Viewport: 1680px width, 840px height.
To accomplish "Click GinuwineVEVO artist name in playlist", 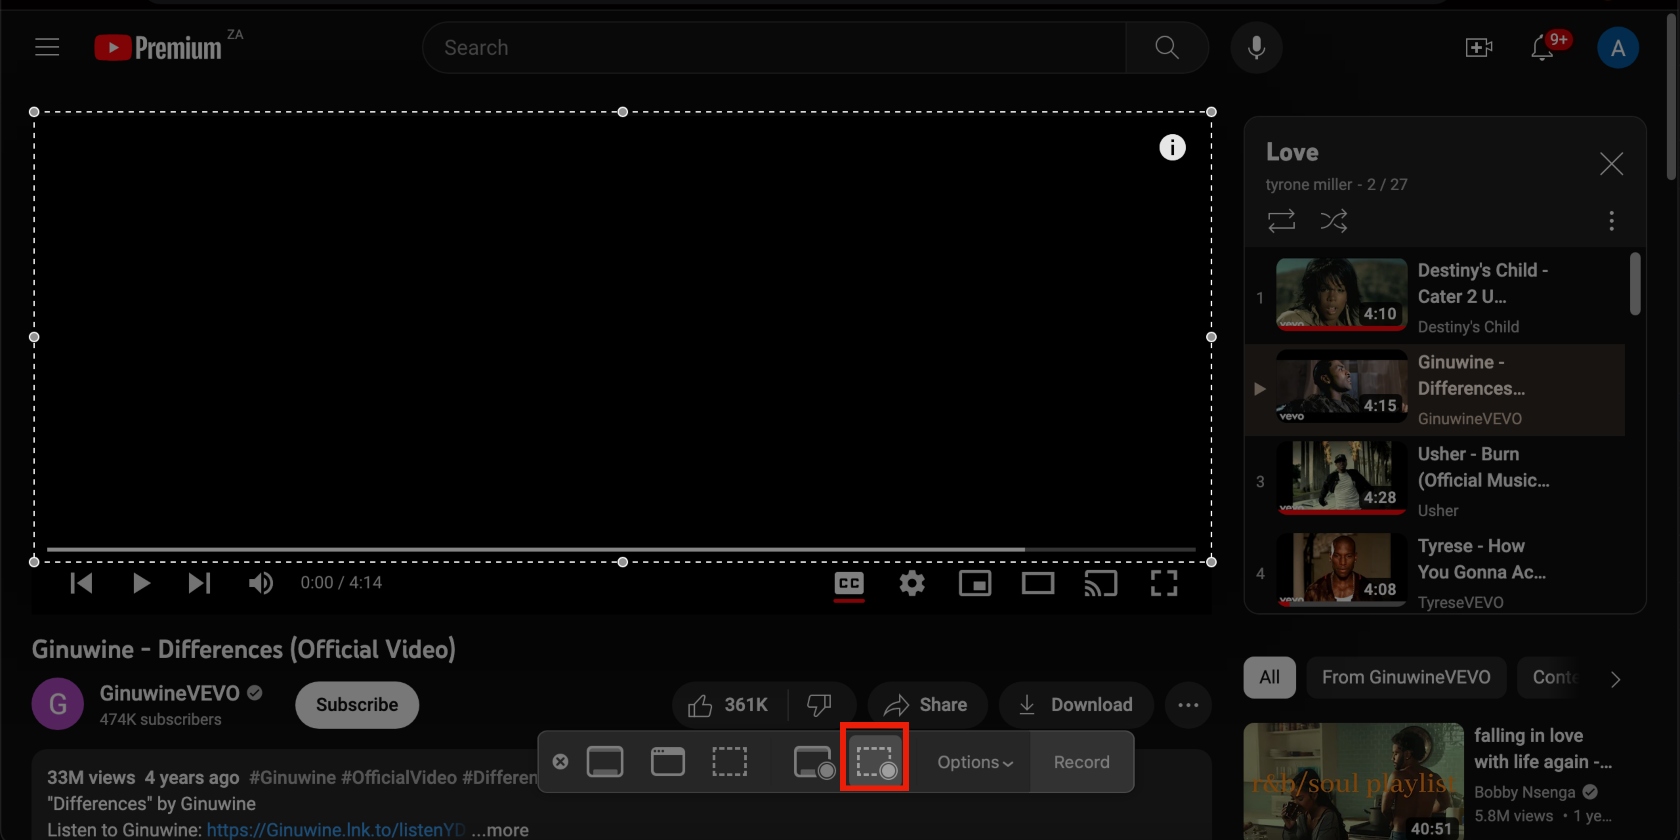I will point(1469,419).
